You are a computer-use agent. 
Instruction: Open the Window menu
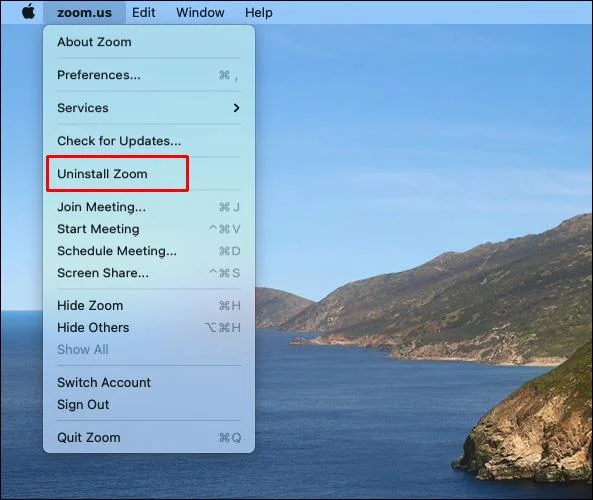click(x=200, y=12)
